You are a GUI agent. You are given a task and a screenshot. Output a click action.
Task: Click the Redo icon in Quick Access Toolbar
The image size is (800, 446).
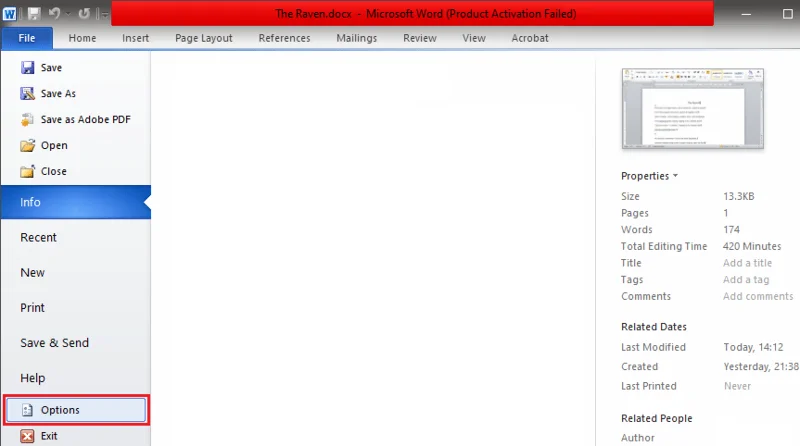tap(84, 14)
